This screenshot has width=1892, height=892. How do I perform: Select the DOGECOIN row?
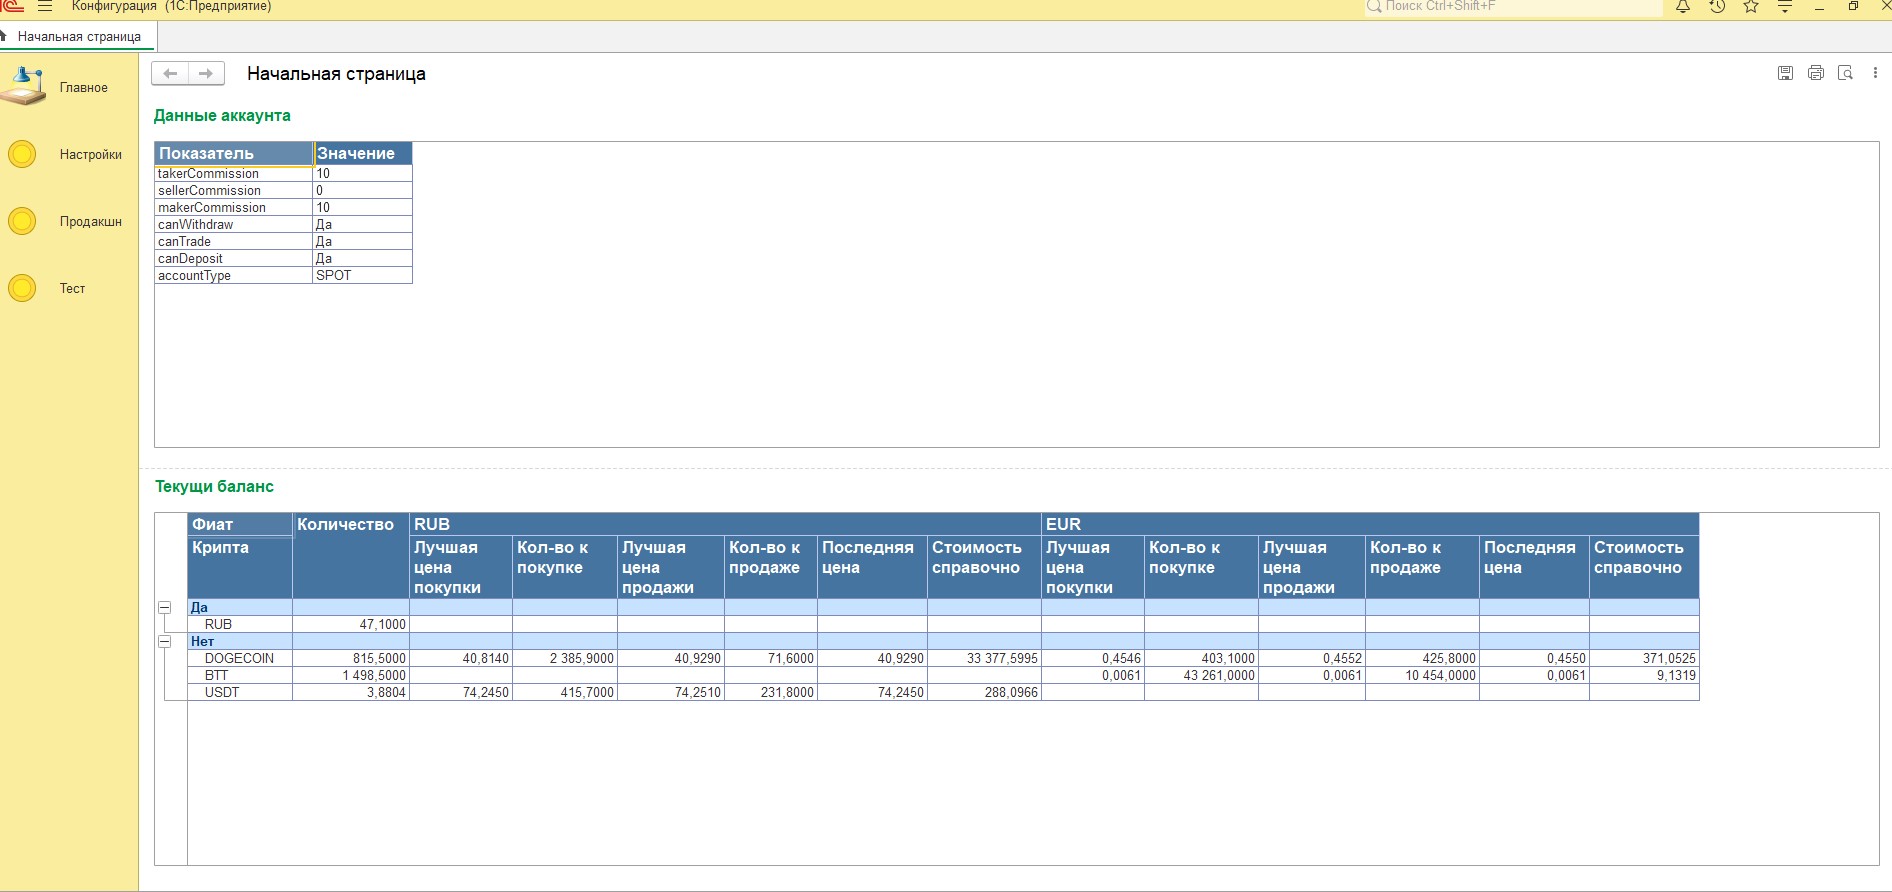tap(943, 659)
